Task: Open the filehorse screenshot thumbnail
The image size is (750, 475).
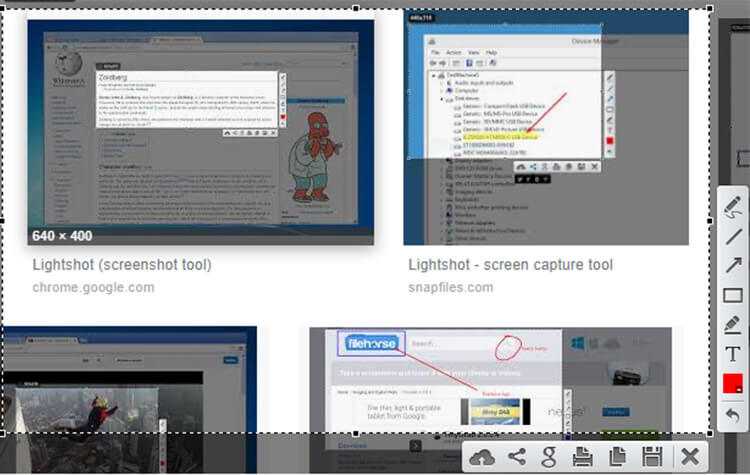Action: [x=491, y=400]
